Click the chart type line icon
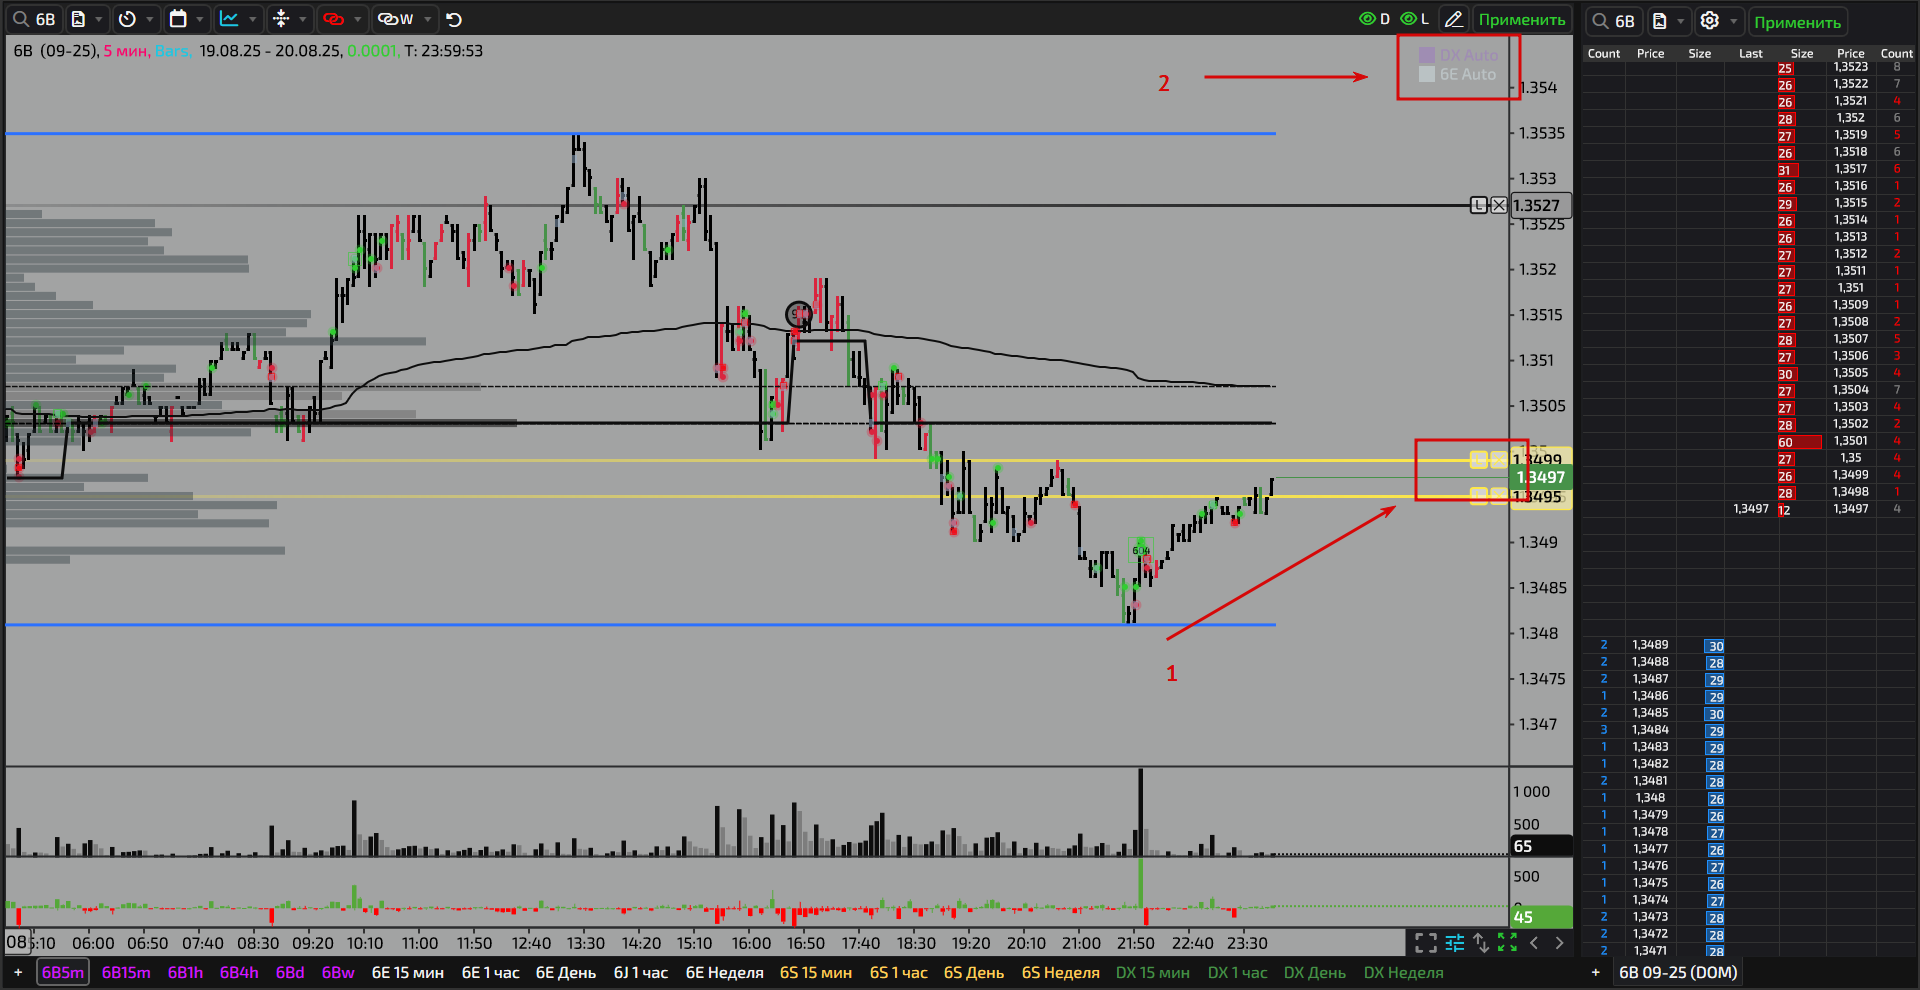The image size is (1920, 990). pos(229,19)
